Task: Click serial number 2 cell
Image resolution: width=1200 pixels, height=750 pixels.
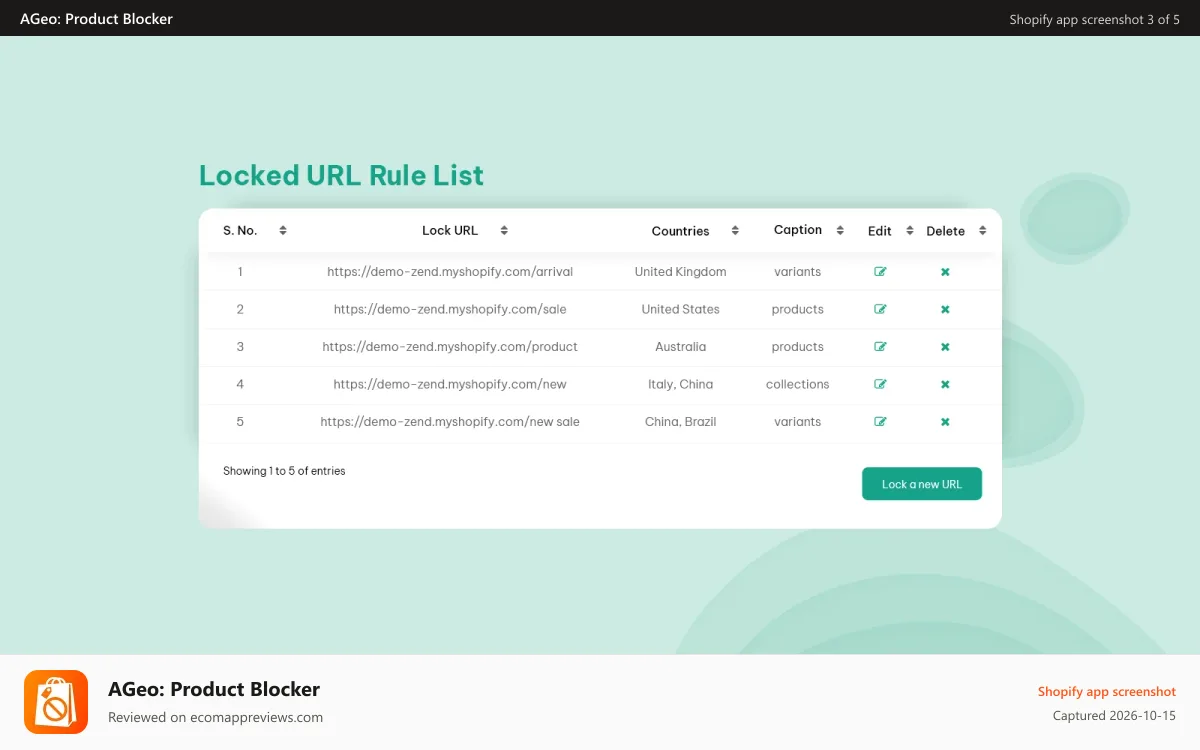Action: (240, 309)
